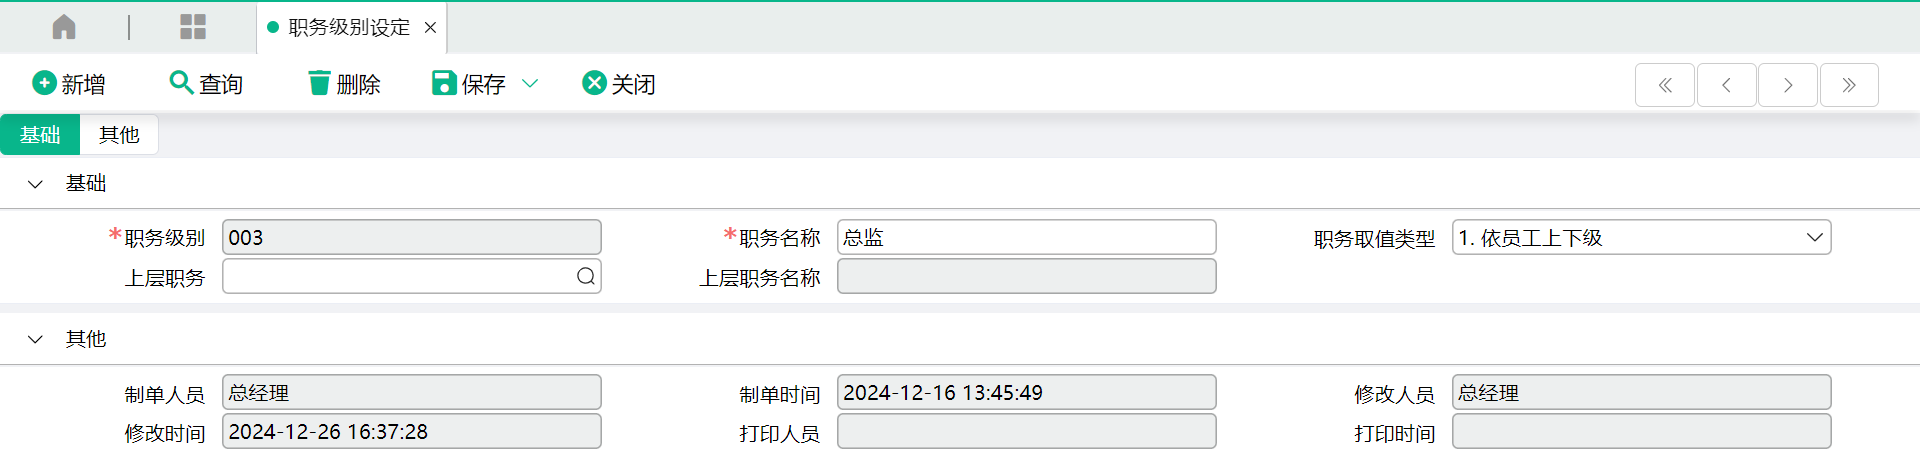
Task: Click the 保存 save icon
Action: 444,83
